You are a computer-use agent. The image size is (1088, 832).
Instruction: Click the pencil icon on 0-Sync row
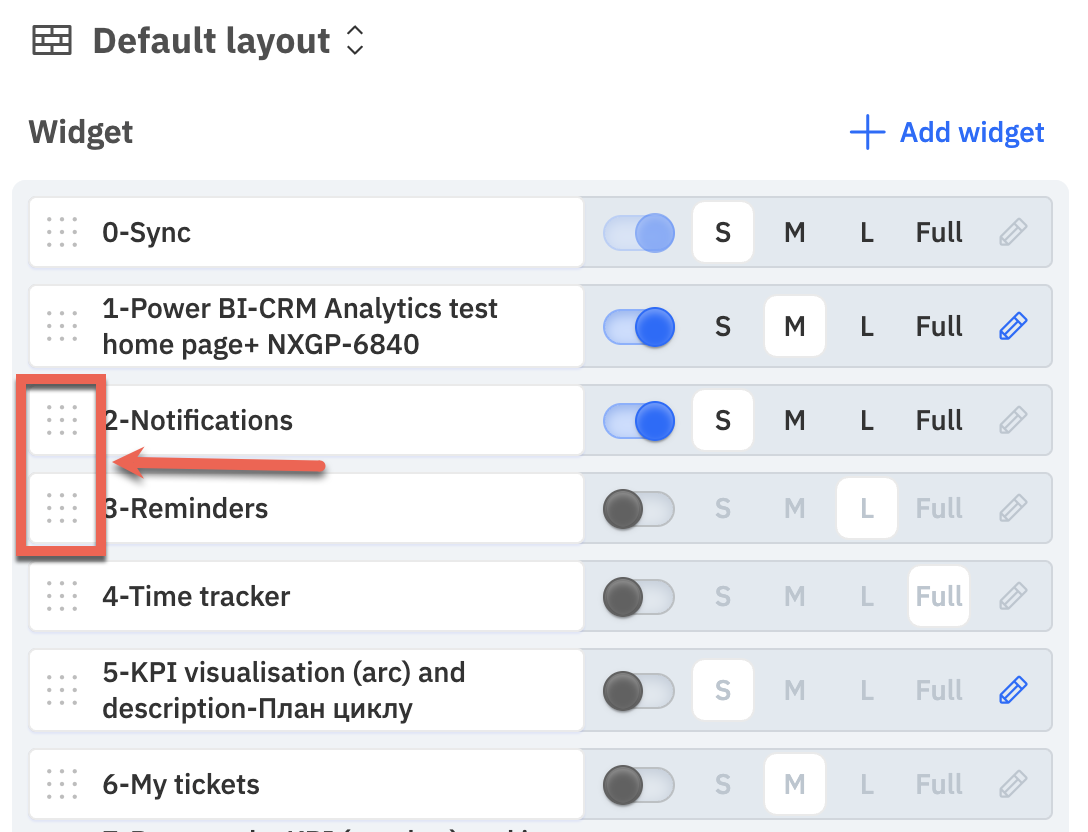point(1013,232)
